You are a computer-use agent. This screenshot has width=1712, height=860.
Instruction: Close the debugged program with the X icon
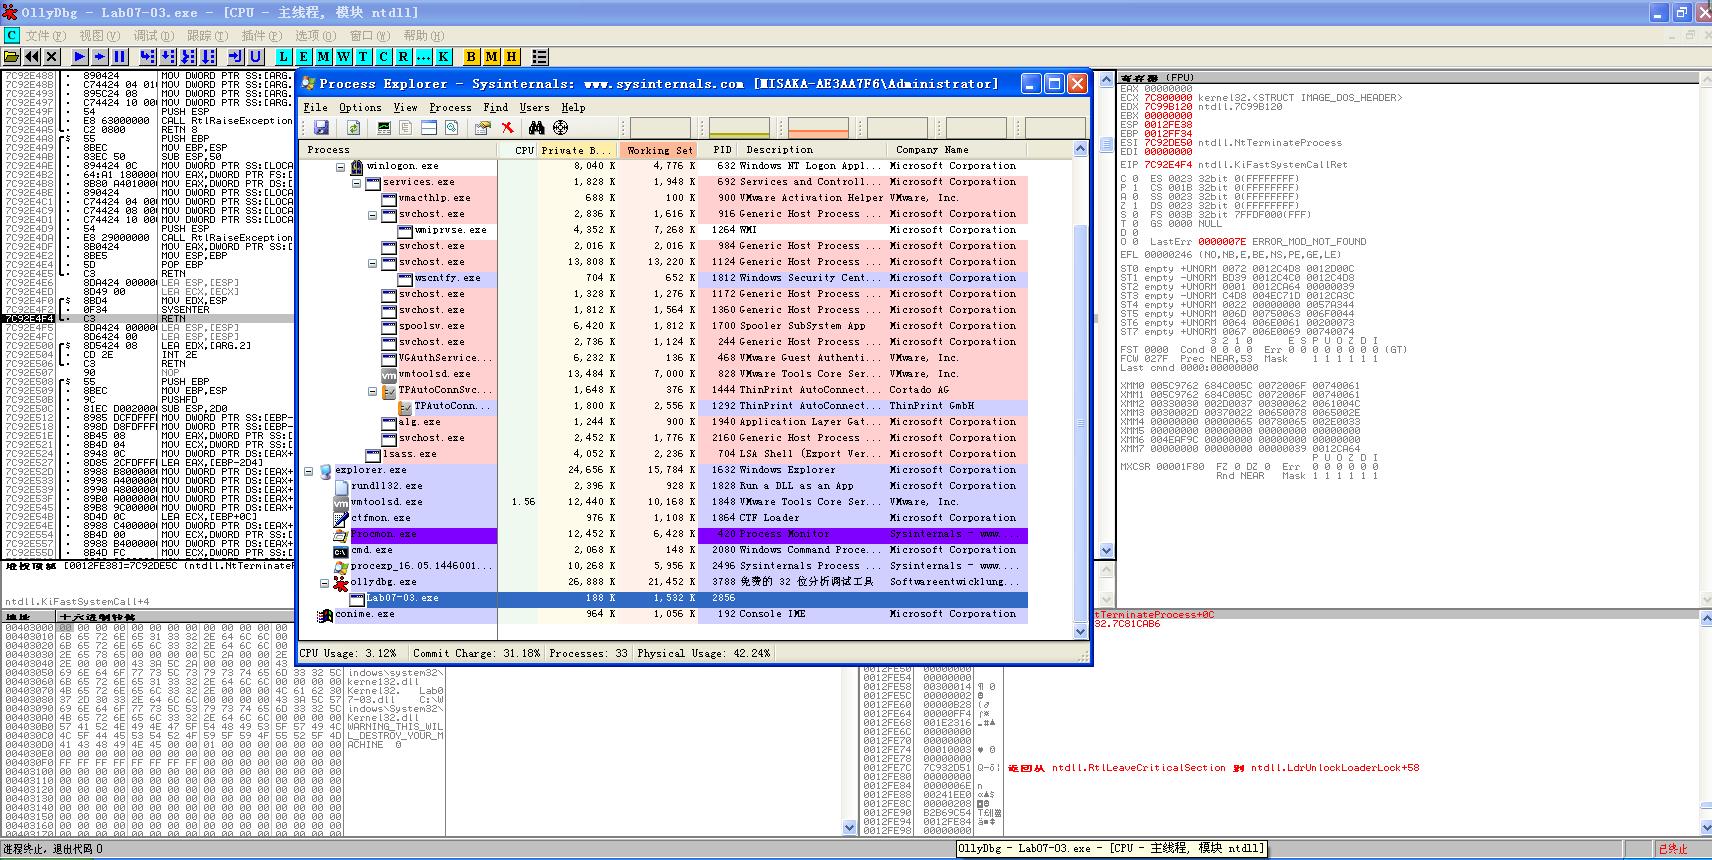pos(51,57)
